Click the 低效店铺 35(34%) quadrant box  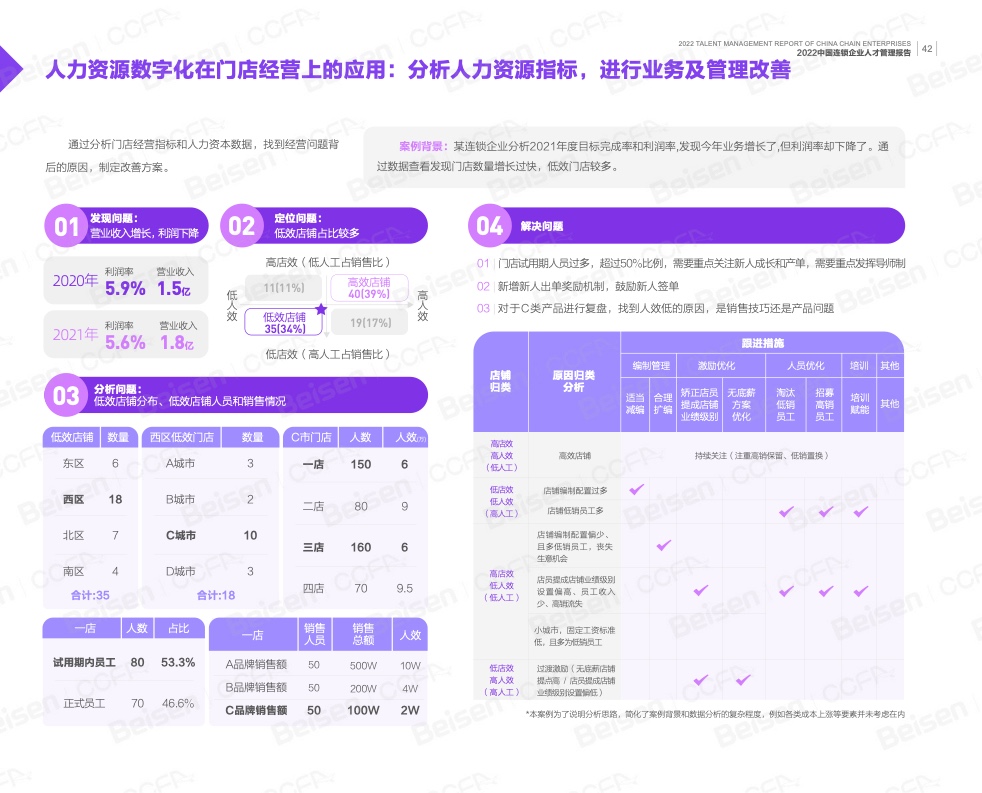click(x=285, y=322)
